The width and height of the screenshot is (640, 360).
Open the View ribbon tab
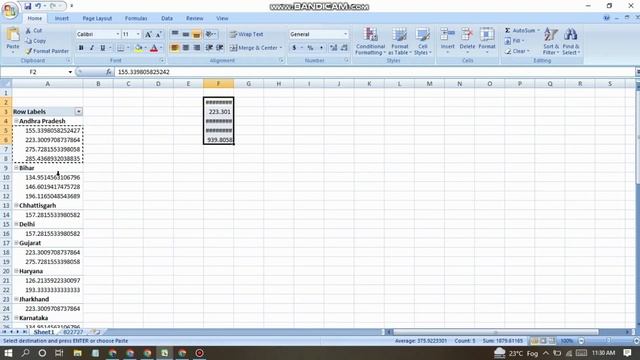click(x=222, y=18)
